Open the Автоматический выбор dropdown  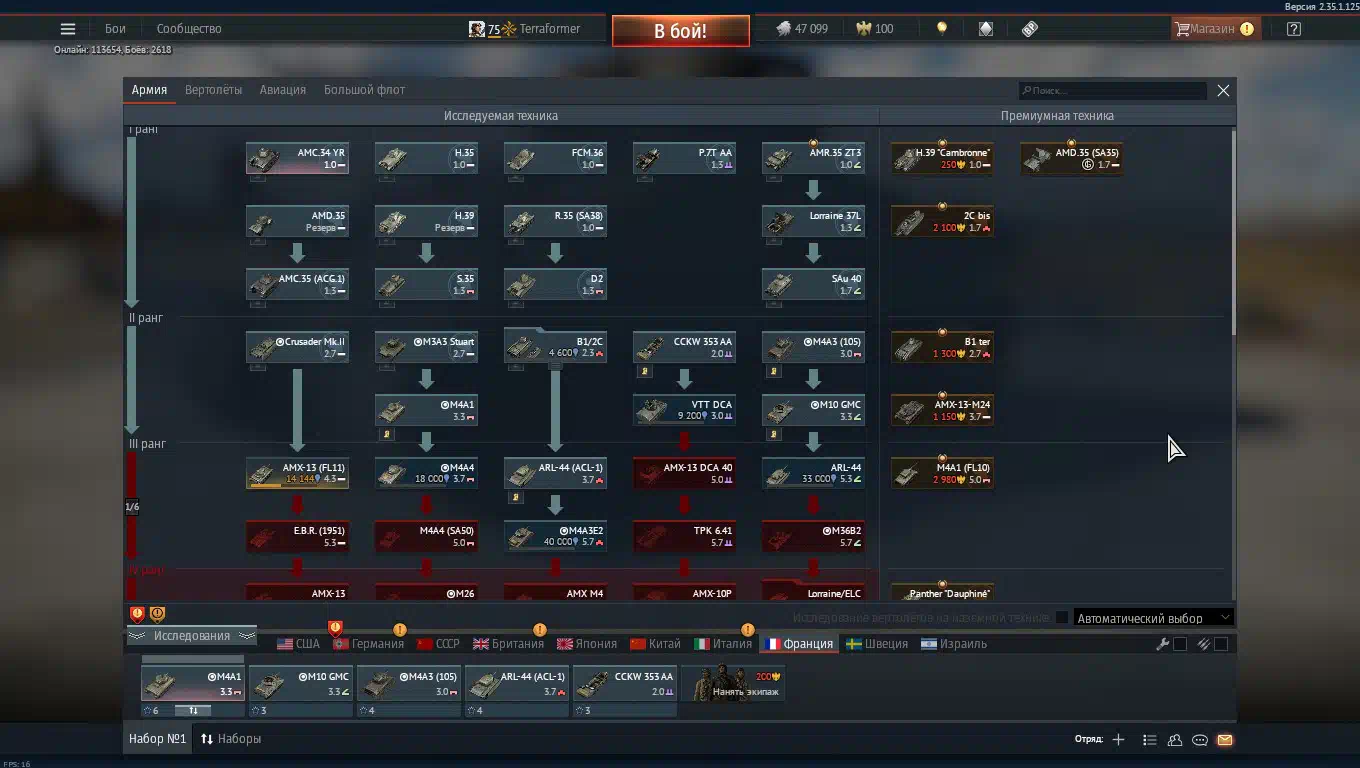[1152, 618]
